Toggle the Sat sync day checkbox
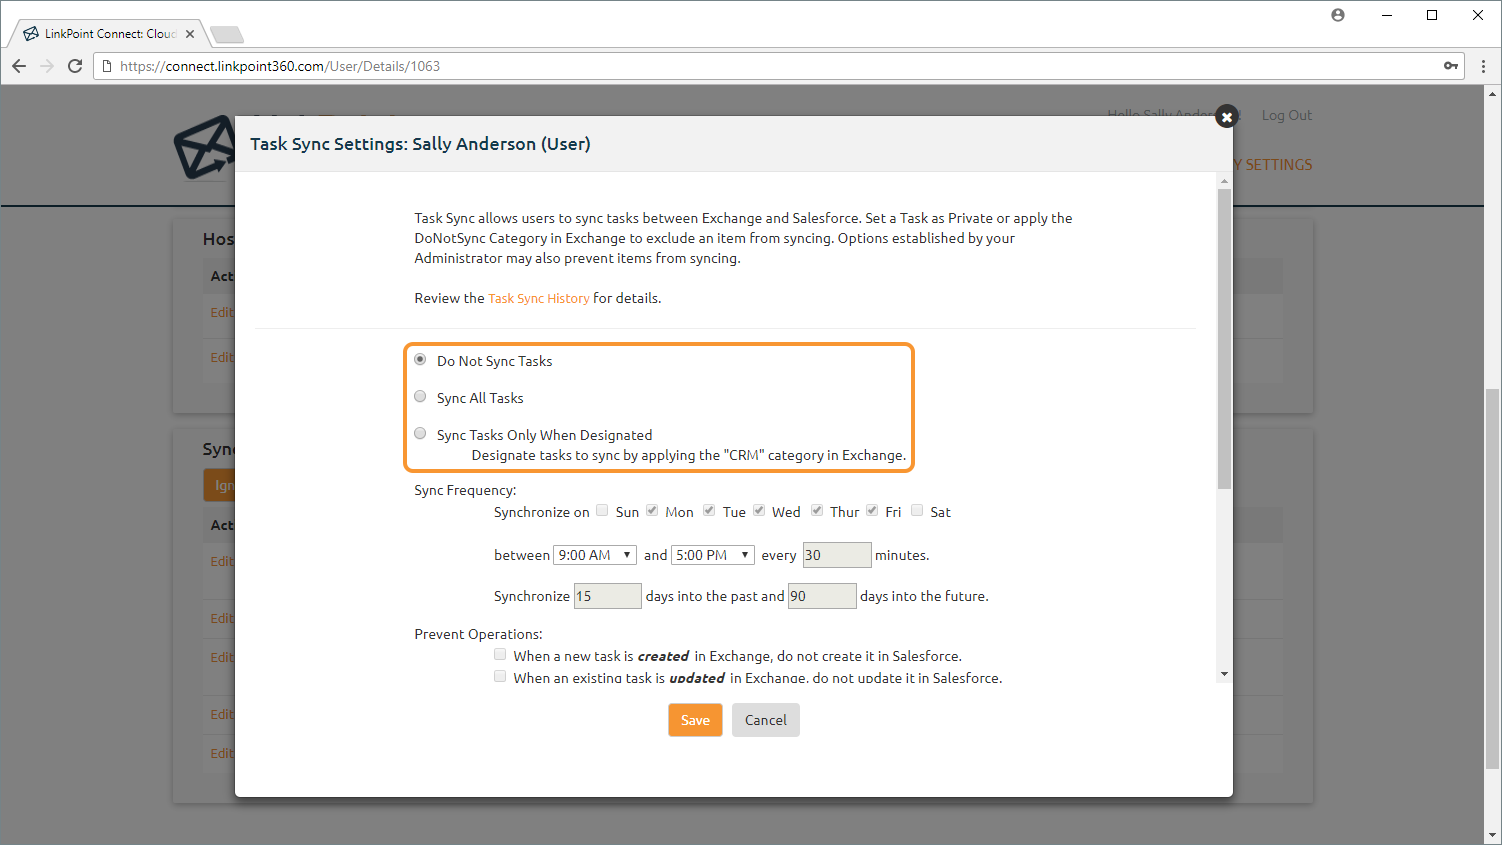This screenshot has height=845, width=1502. click(x=917, y=510)
